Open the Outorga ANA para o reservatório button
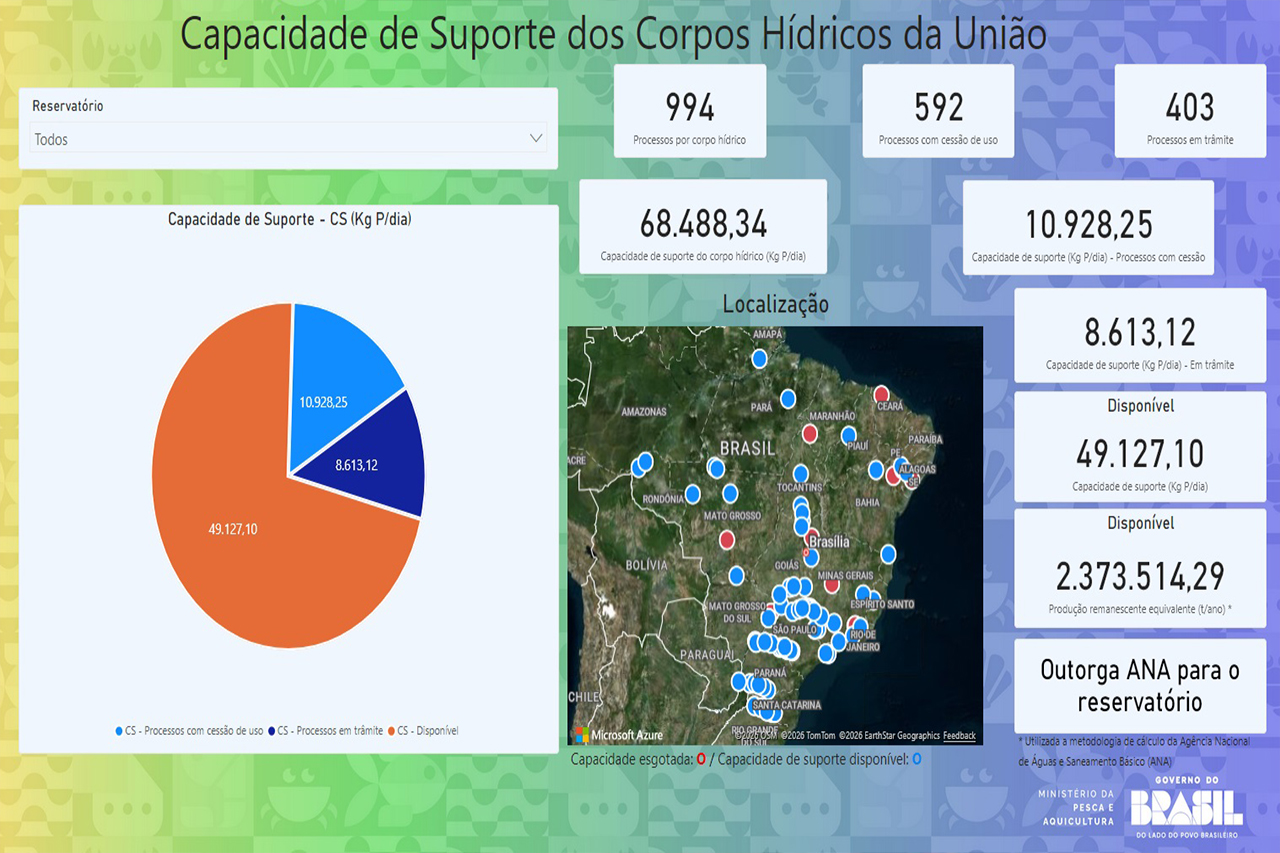Viewport: 1280px width, 853px height. pos(1140,686)
